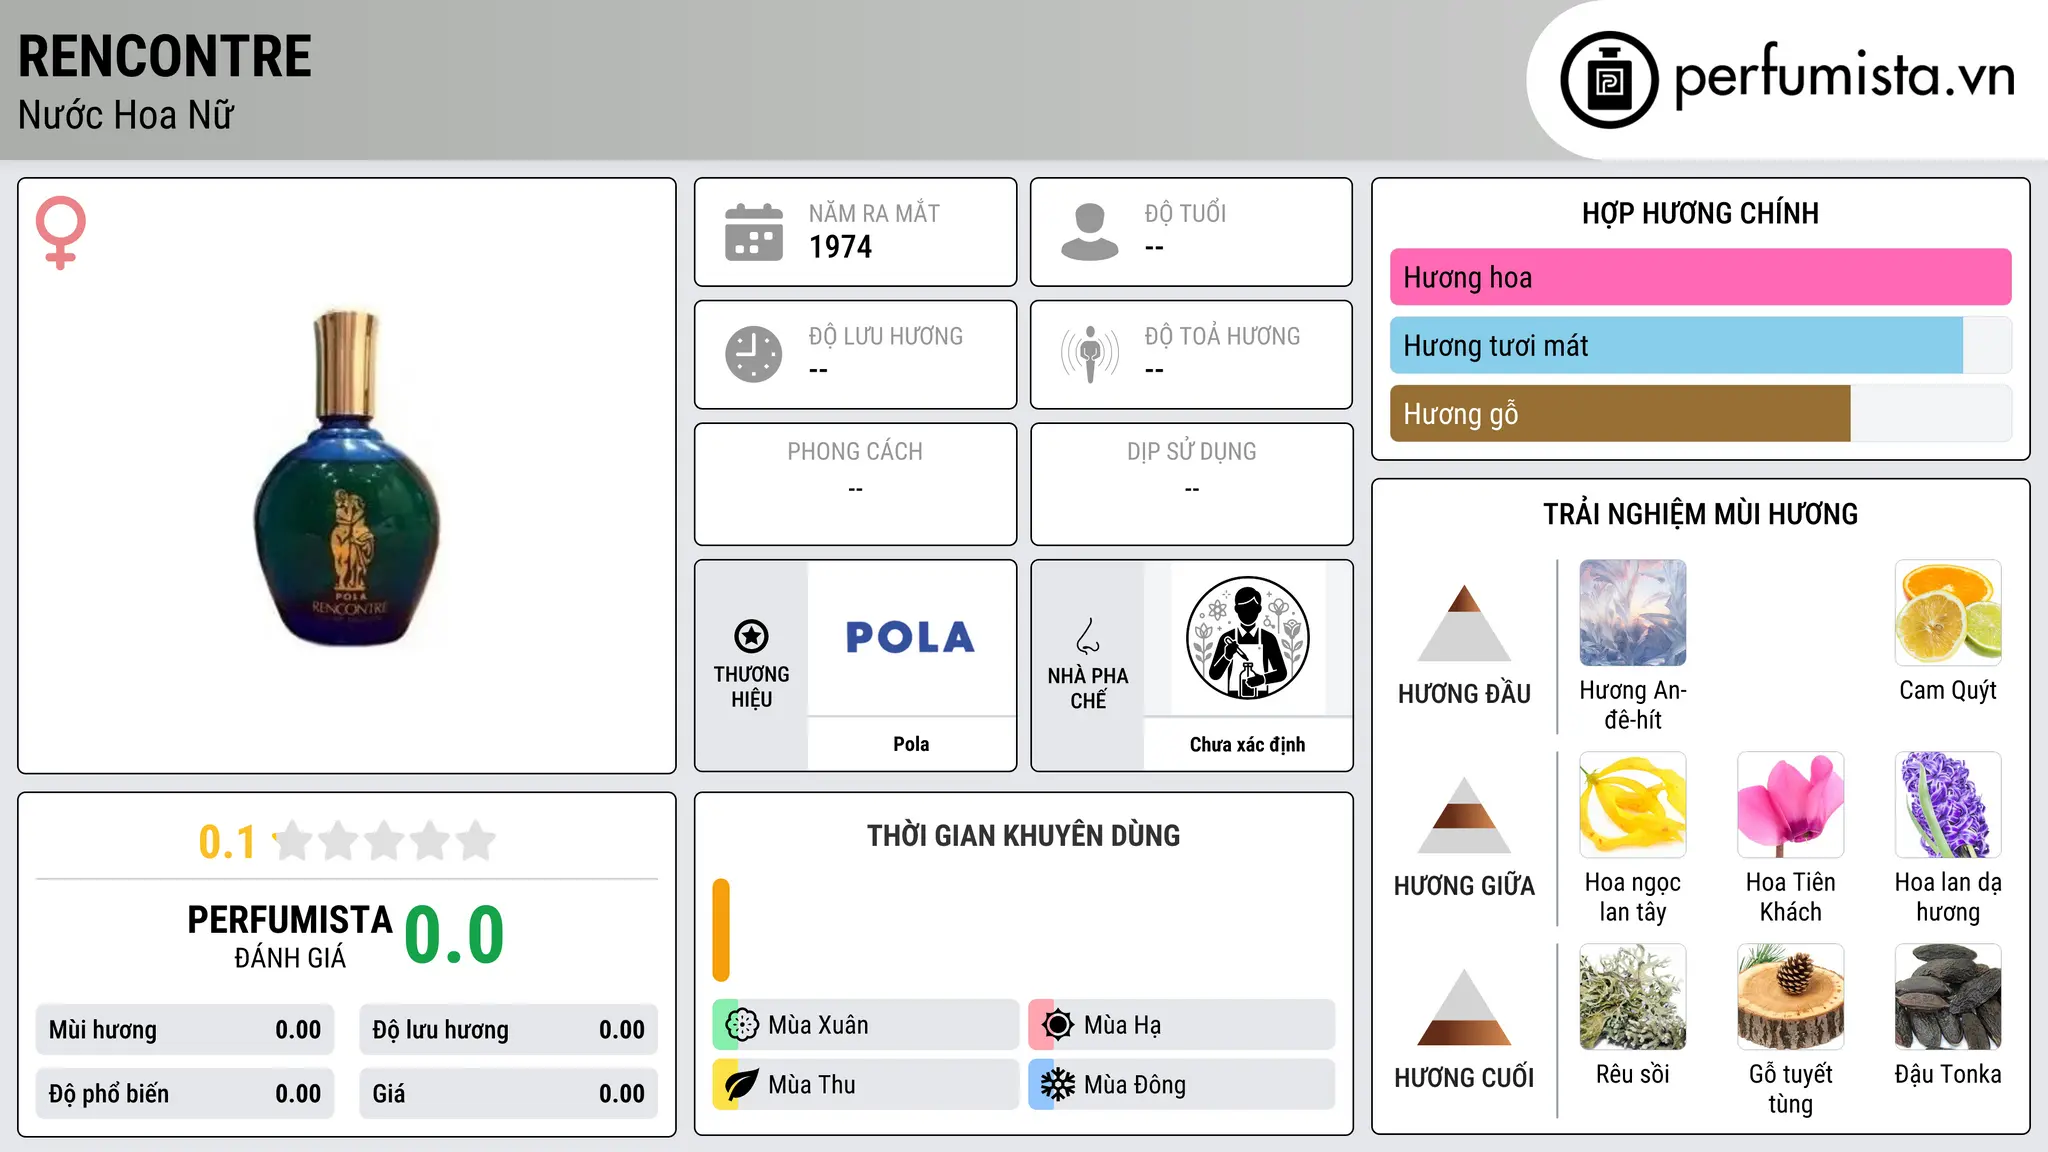Viewport: 2048px width, 1152px height.
Task: Select the Mùa Thu season label
Action: click(x=812, y=1085)
